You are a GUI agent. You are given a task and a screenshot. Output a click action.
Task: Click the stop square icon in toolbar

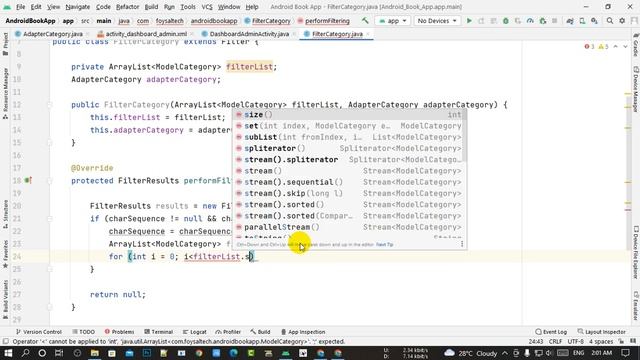click(x=554, y=21)
